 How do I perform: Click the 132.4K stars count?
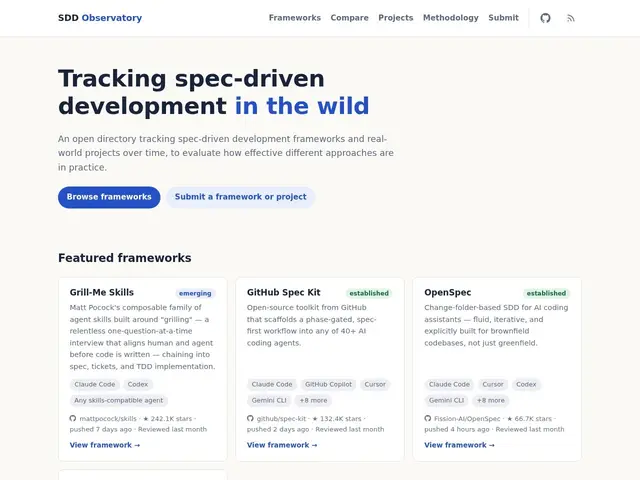click(337, 419)
